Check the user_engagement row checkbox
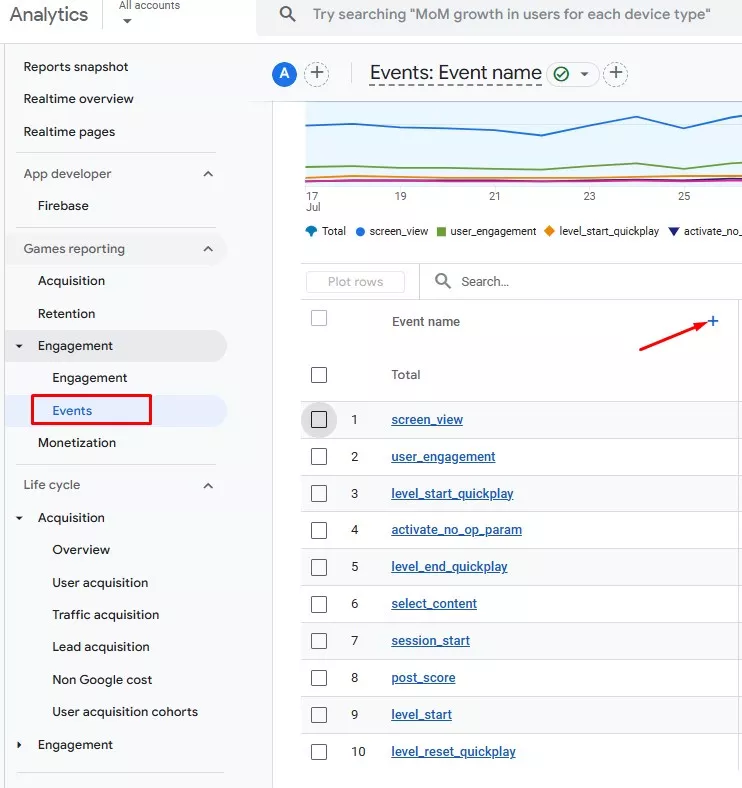The width and height of the screenshot is (742, 788). pos(319,457)
